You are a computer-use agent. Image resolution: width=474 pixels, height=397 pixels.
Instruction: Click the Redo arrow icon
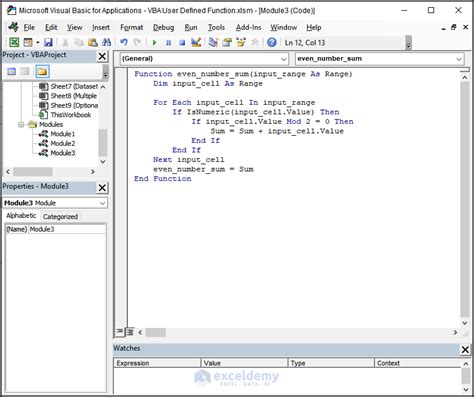pyautogui.click(x=137, y=42)
